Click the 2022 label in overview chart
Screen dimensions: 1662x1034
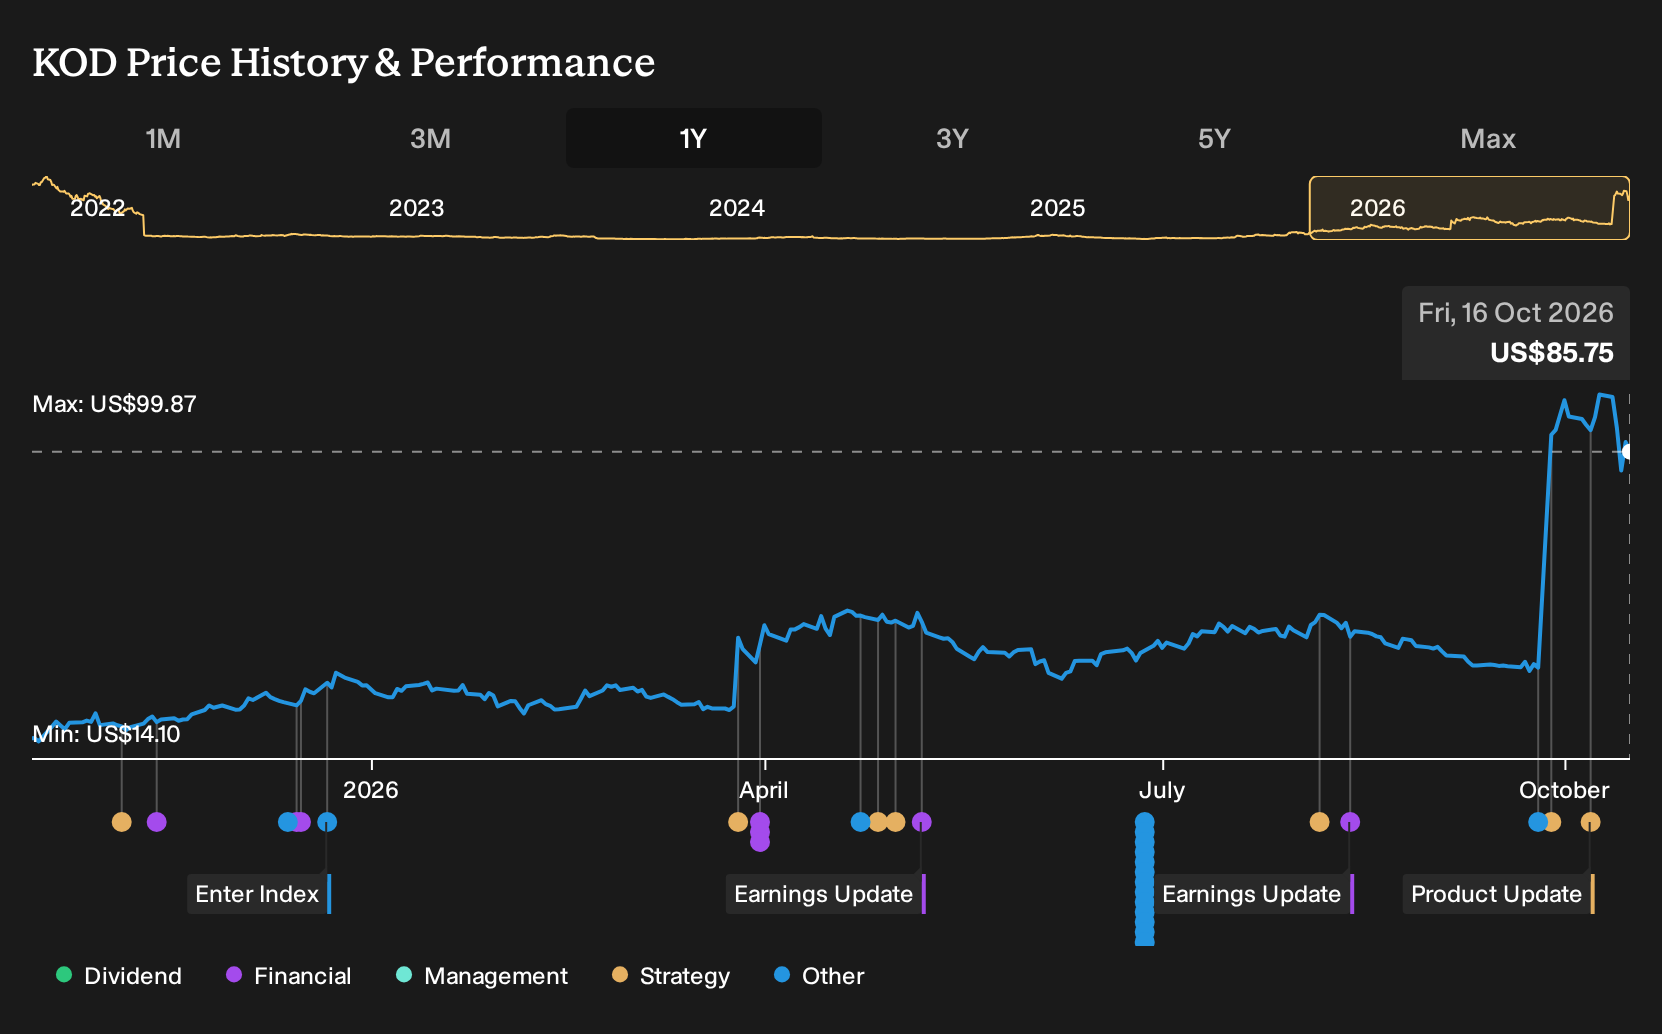tap(97, 208)
